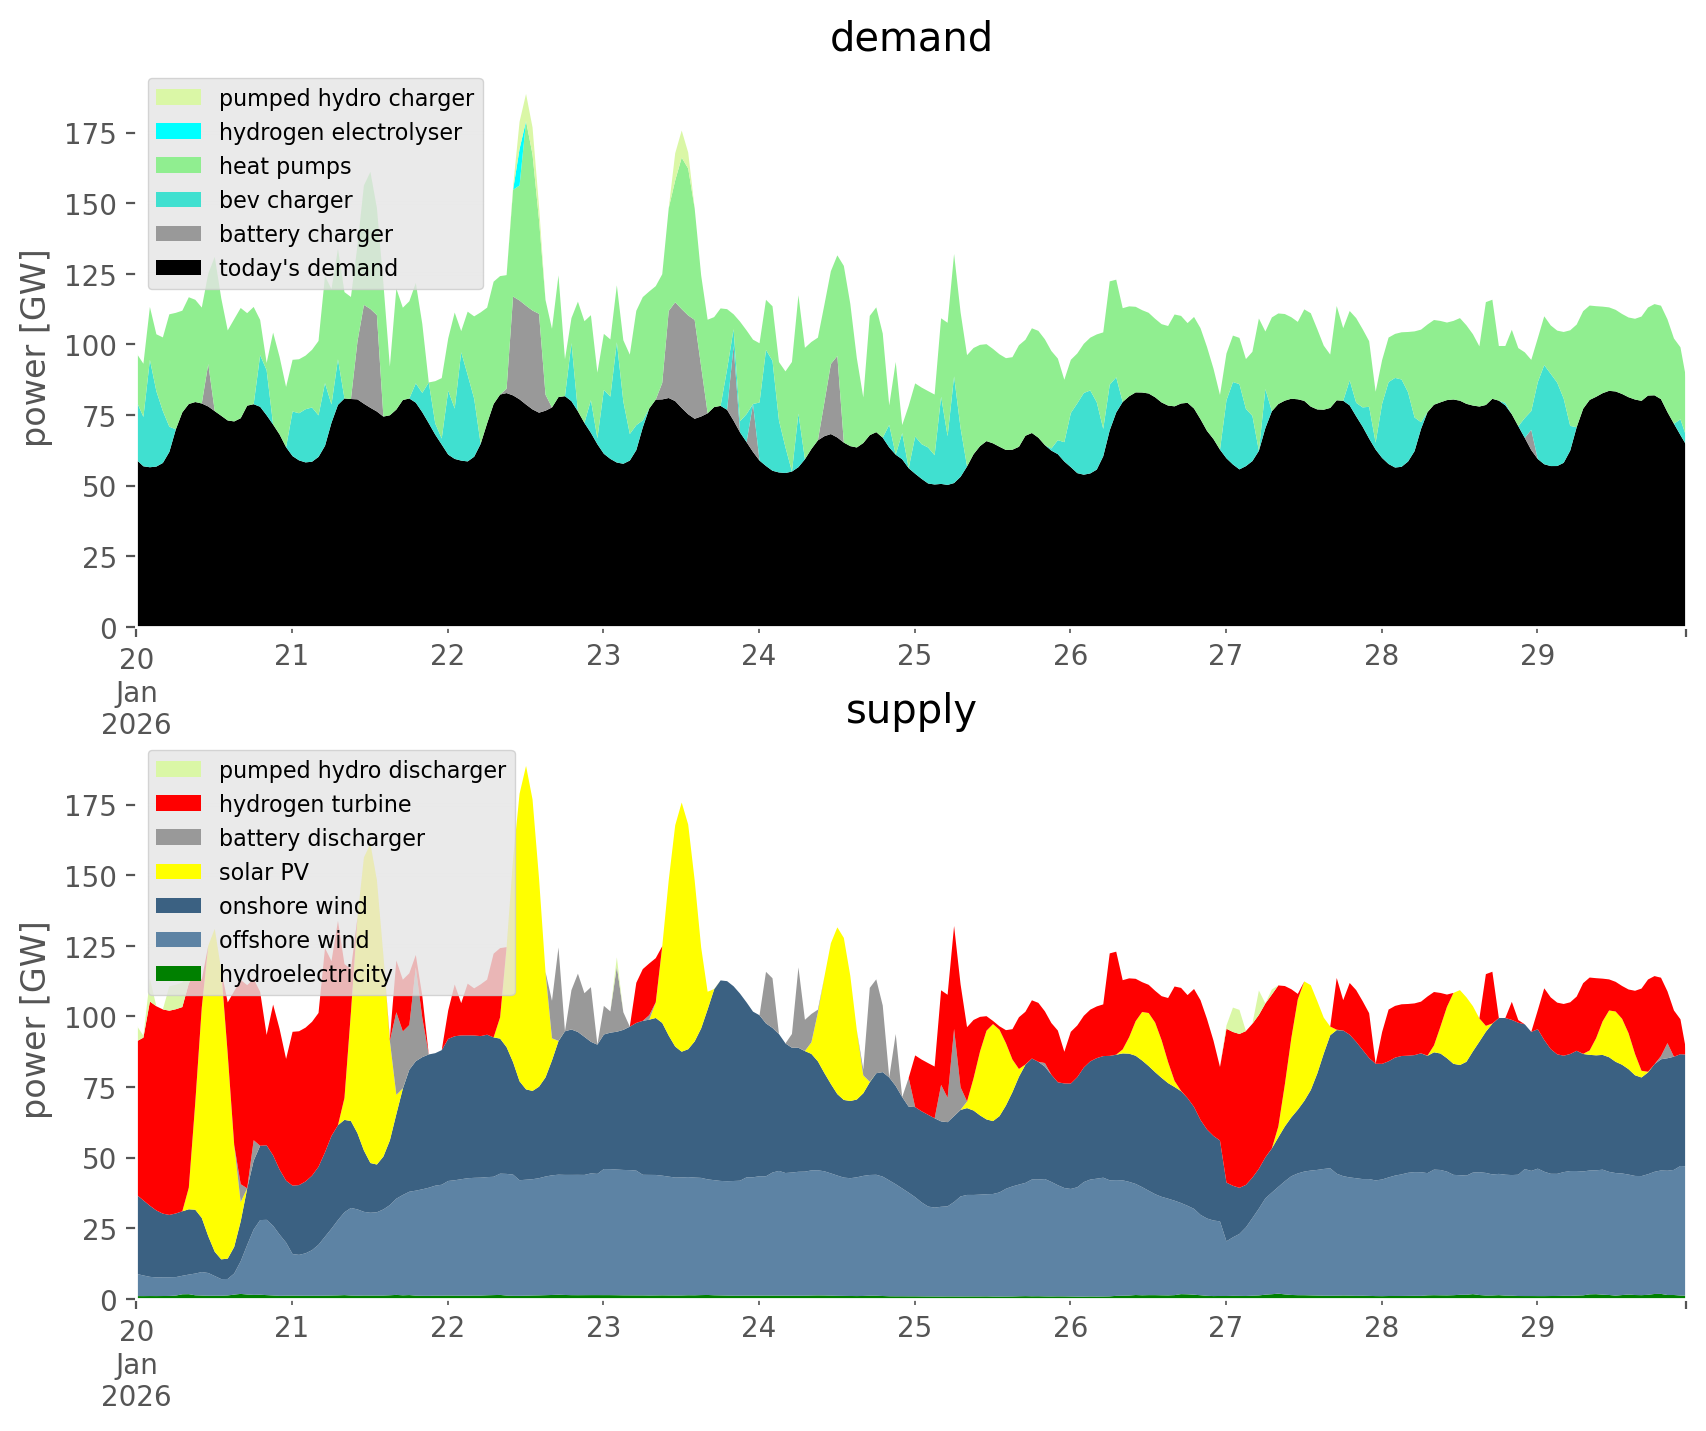The width and height of the screenshot is (1706, 1431).
Task: Click day 23 tick on demand chart axis
Action: pyautogui.click(x=603, y=657)
